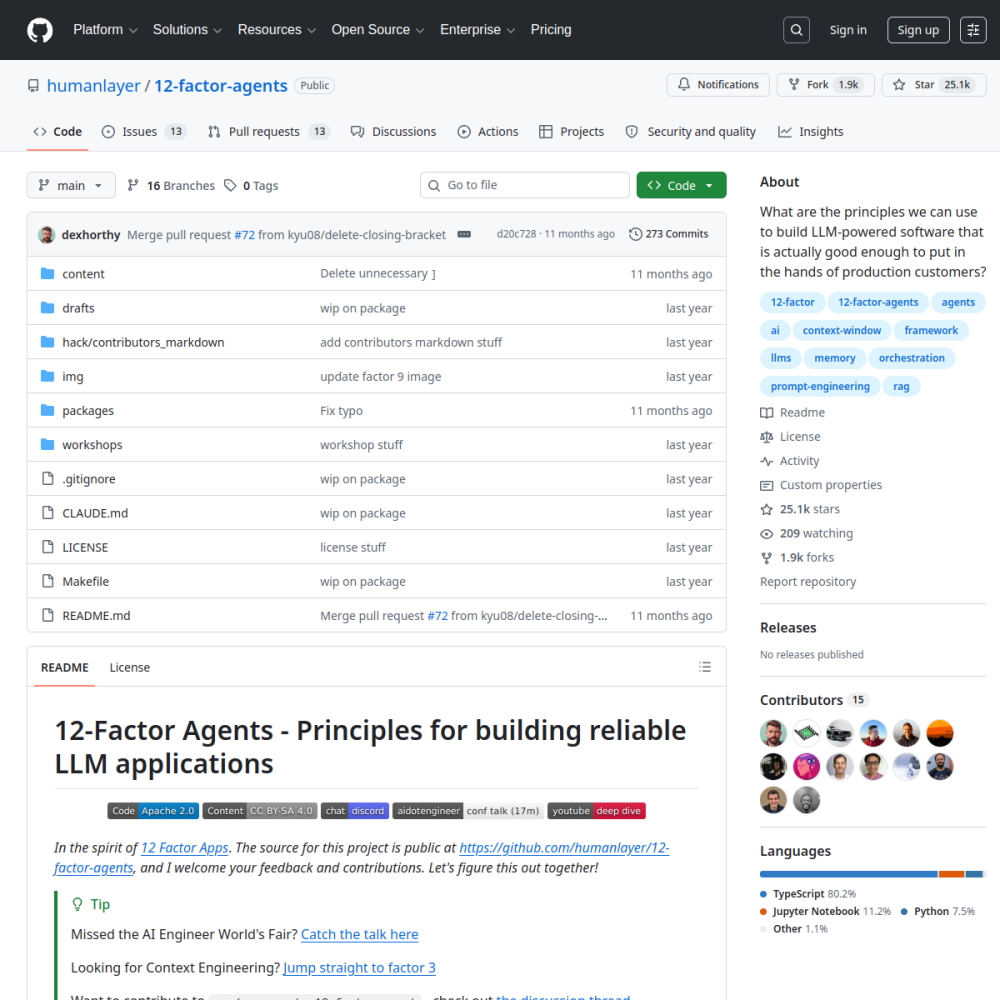Expand the Enterprise menu
Screen dimensions: 1000x1000
[x=477, y=30]
